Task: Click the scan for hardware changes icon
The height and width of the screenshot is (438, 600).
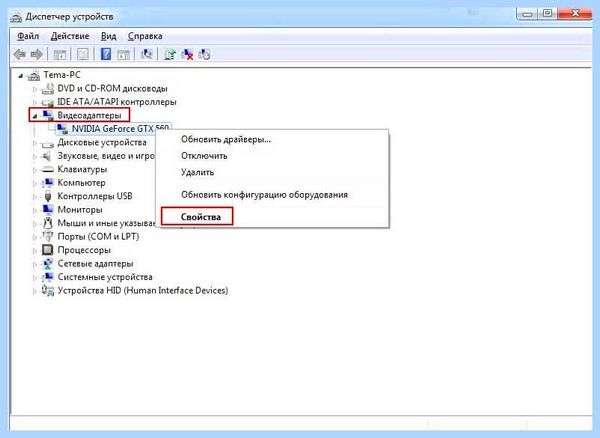Action: (146, 54)
